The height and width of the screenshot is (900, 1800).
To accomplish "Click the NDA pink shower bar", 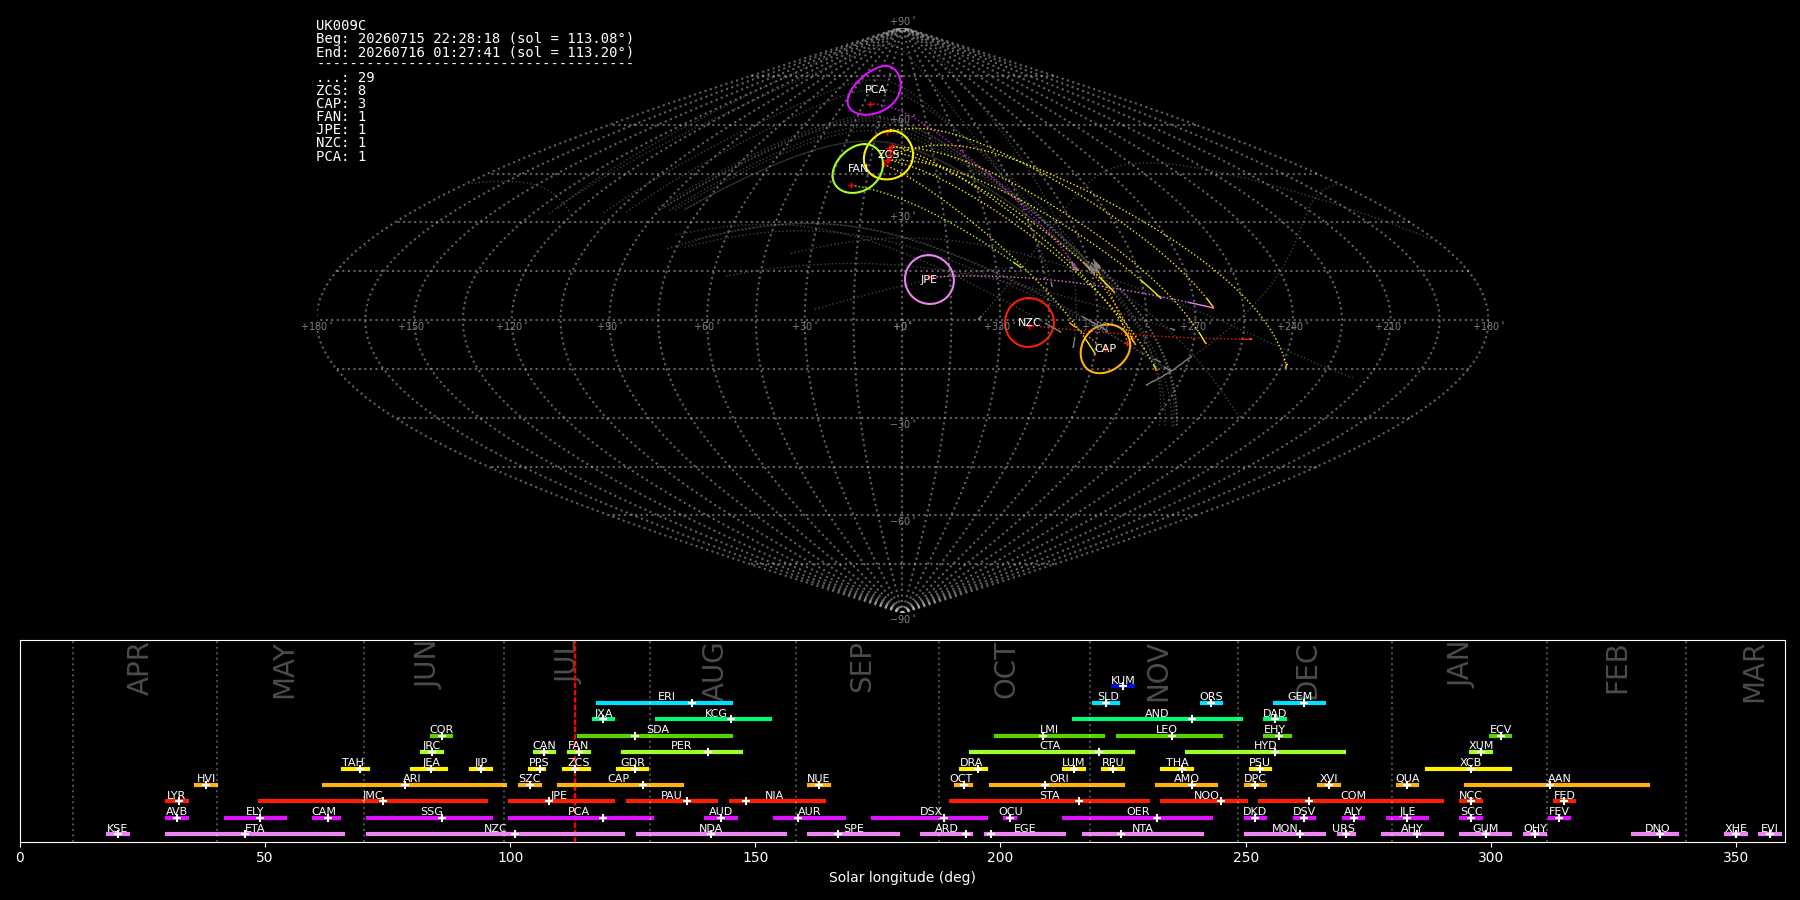I will tap(711, 834).
